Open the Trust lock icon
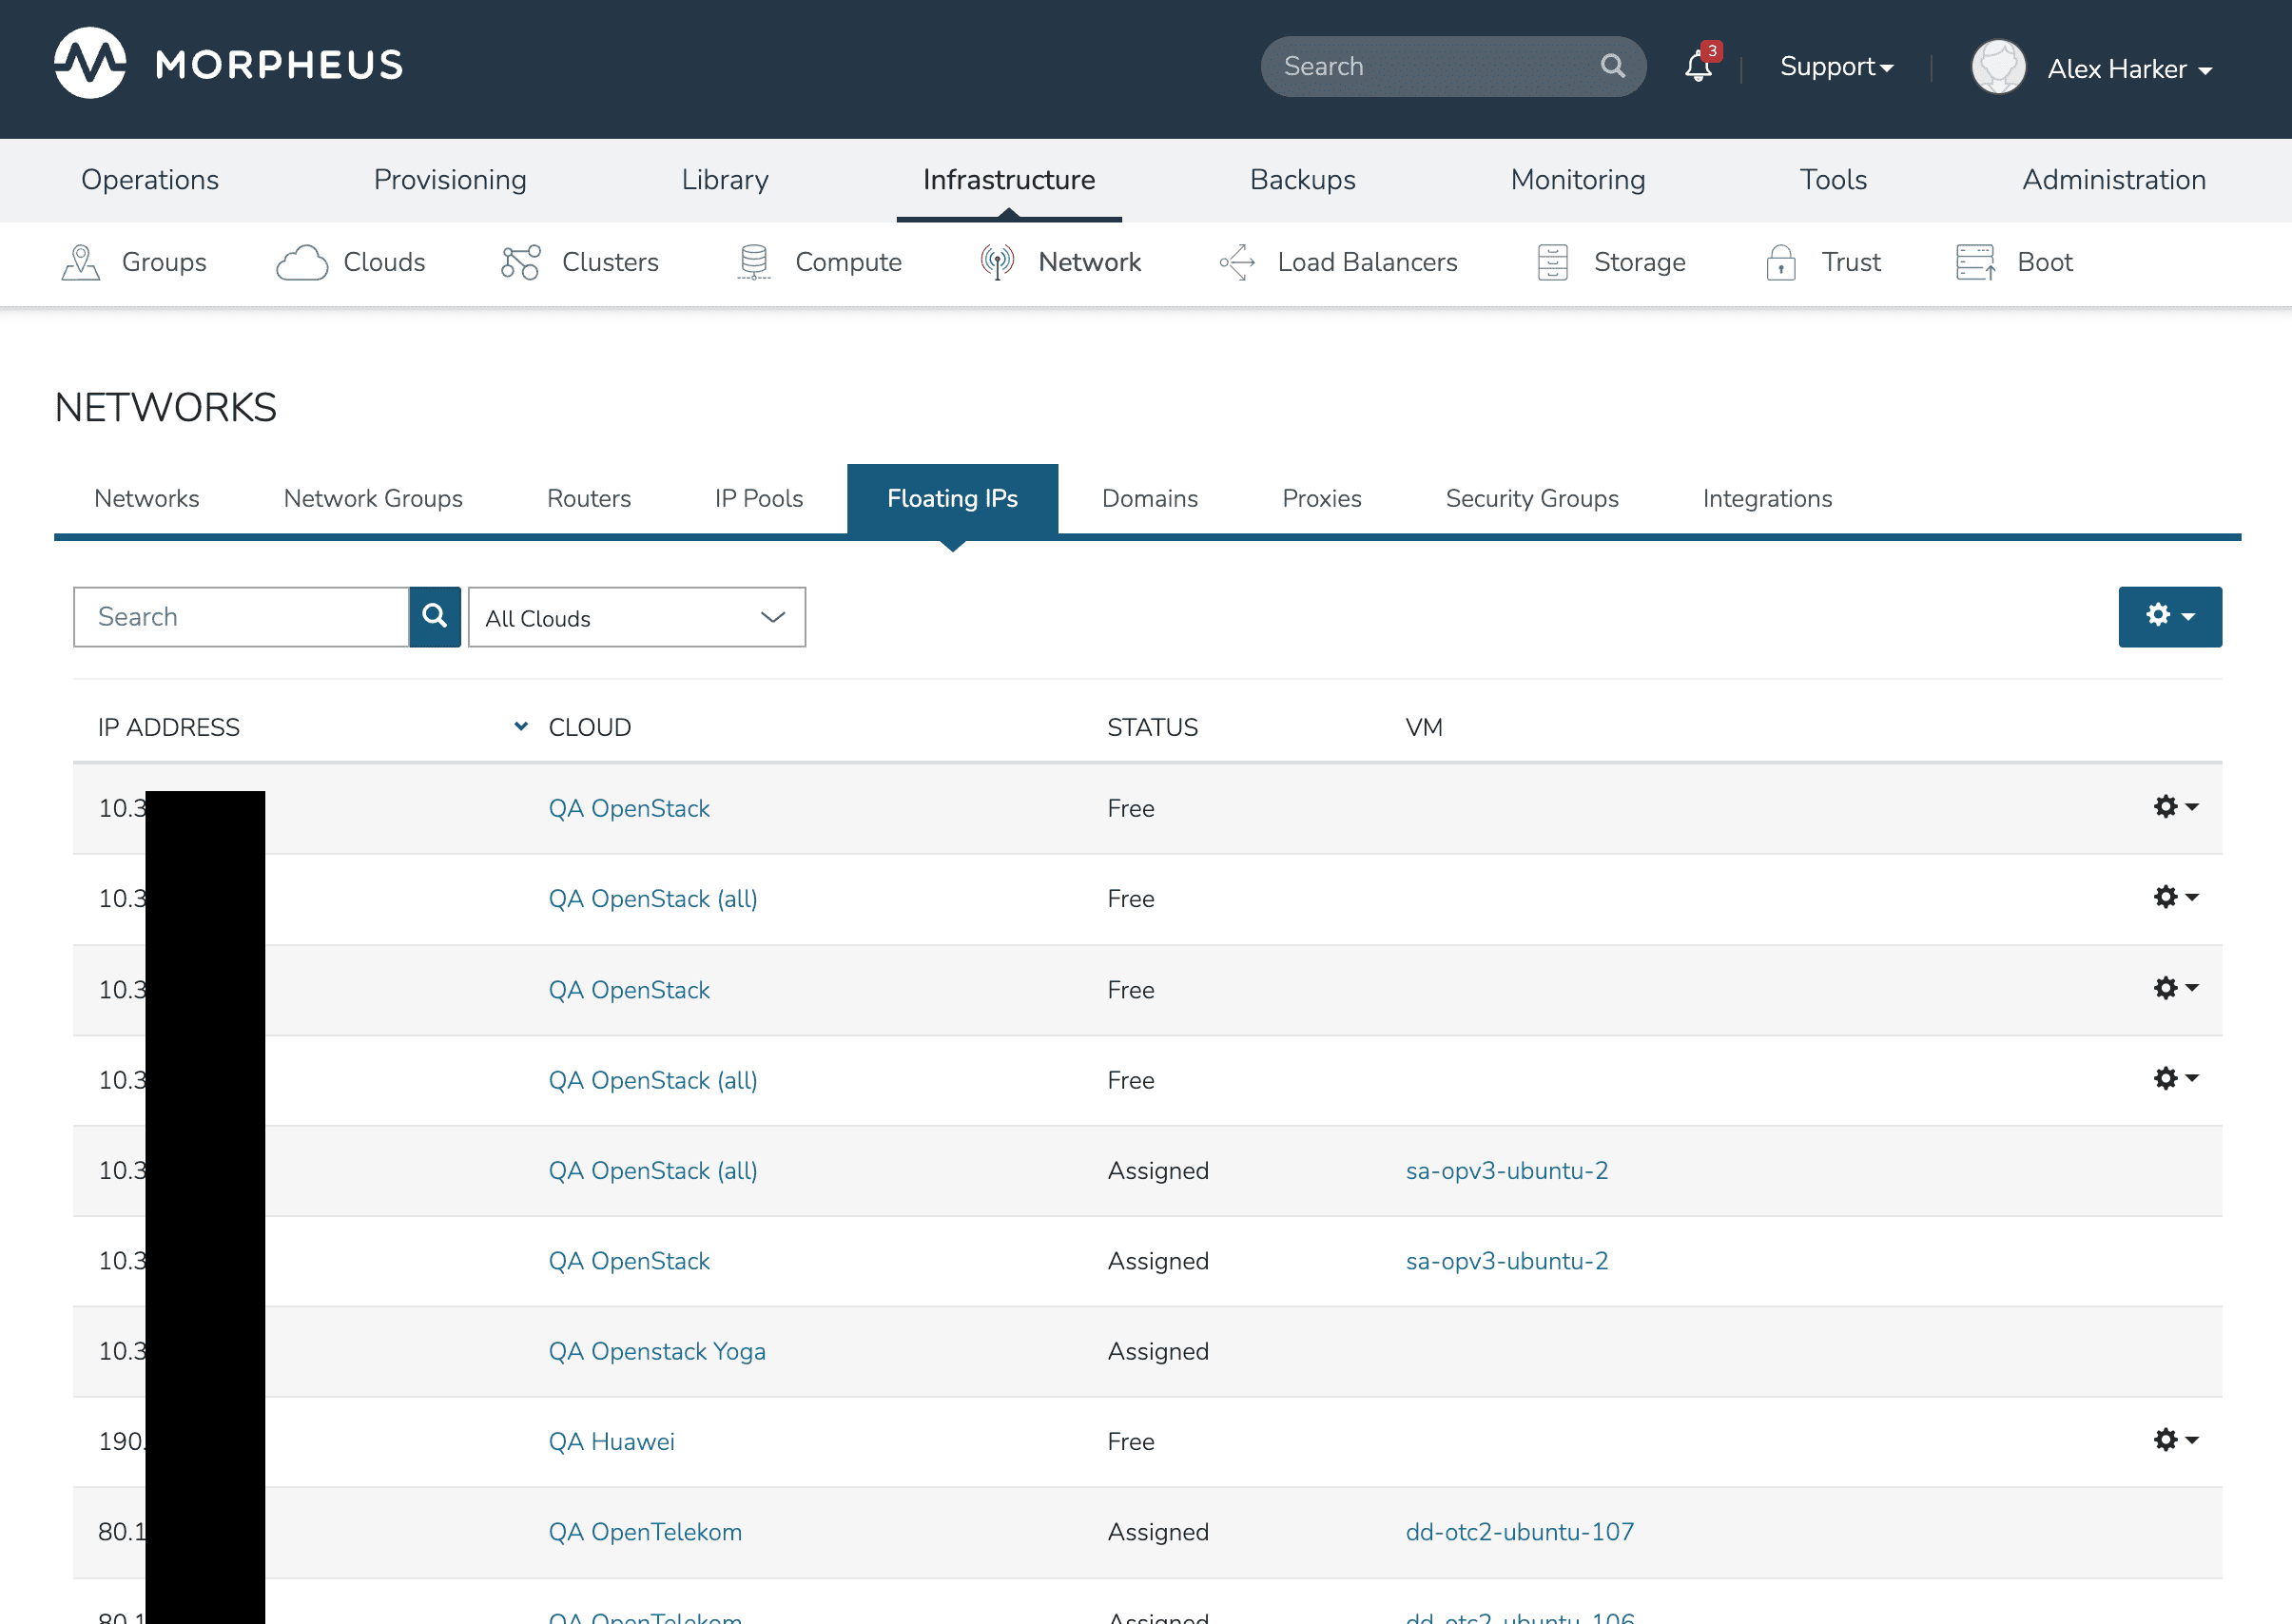The width and height of the screenshot is (2292, 1624). click(x=1781, y=262)
